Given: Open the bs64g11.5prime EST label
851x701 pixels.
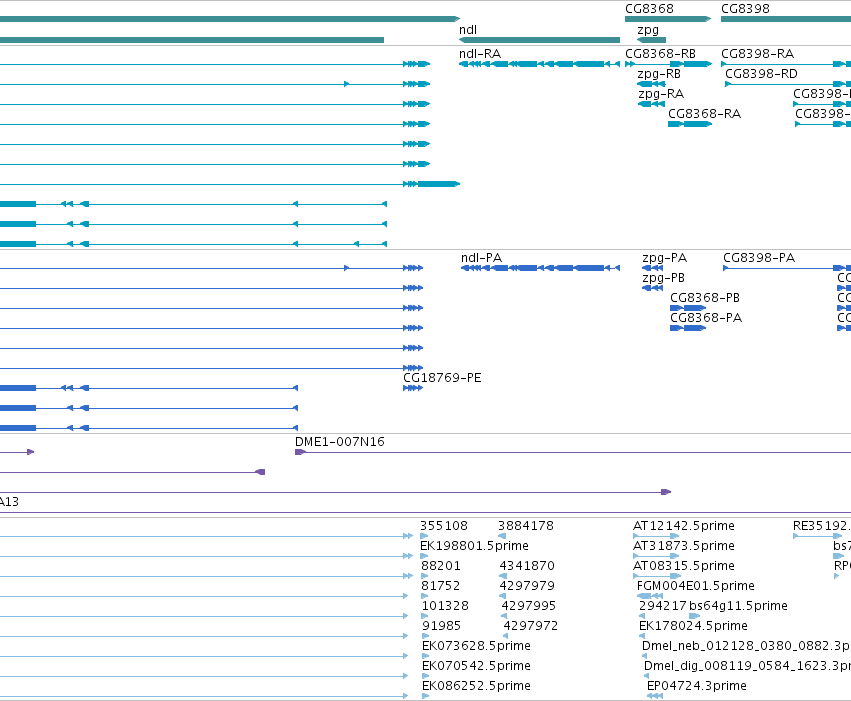Looking at the screenshot, I should tap(738, 606).
